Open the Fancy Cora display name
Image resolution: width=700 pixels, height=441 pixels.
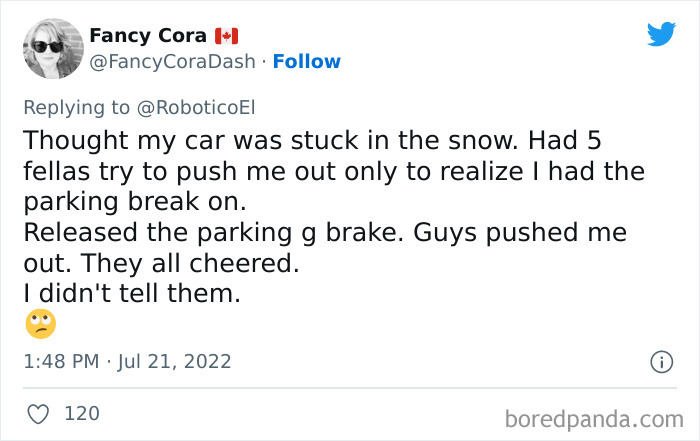coord(147,36)
